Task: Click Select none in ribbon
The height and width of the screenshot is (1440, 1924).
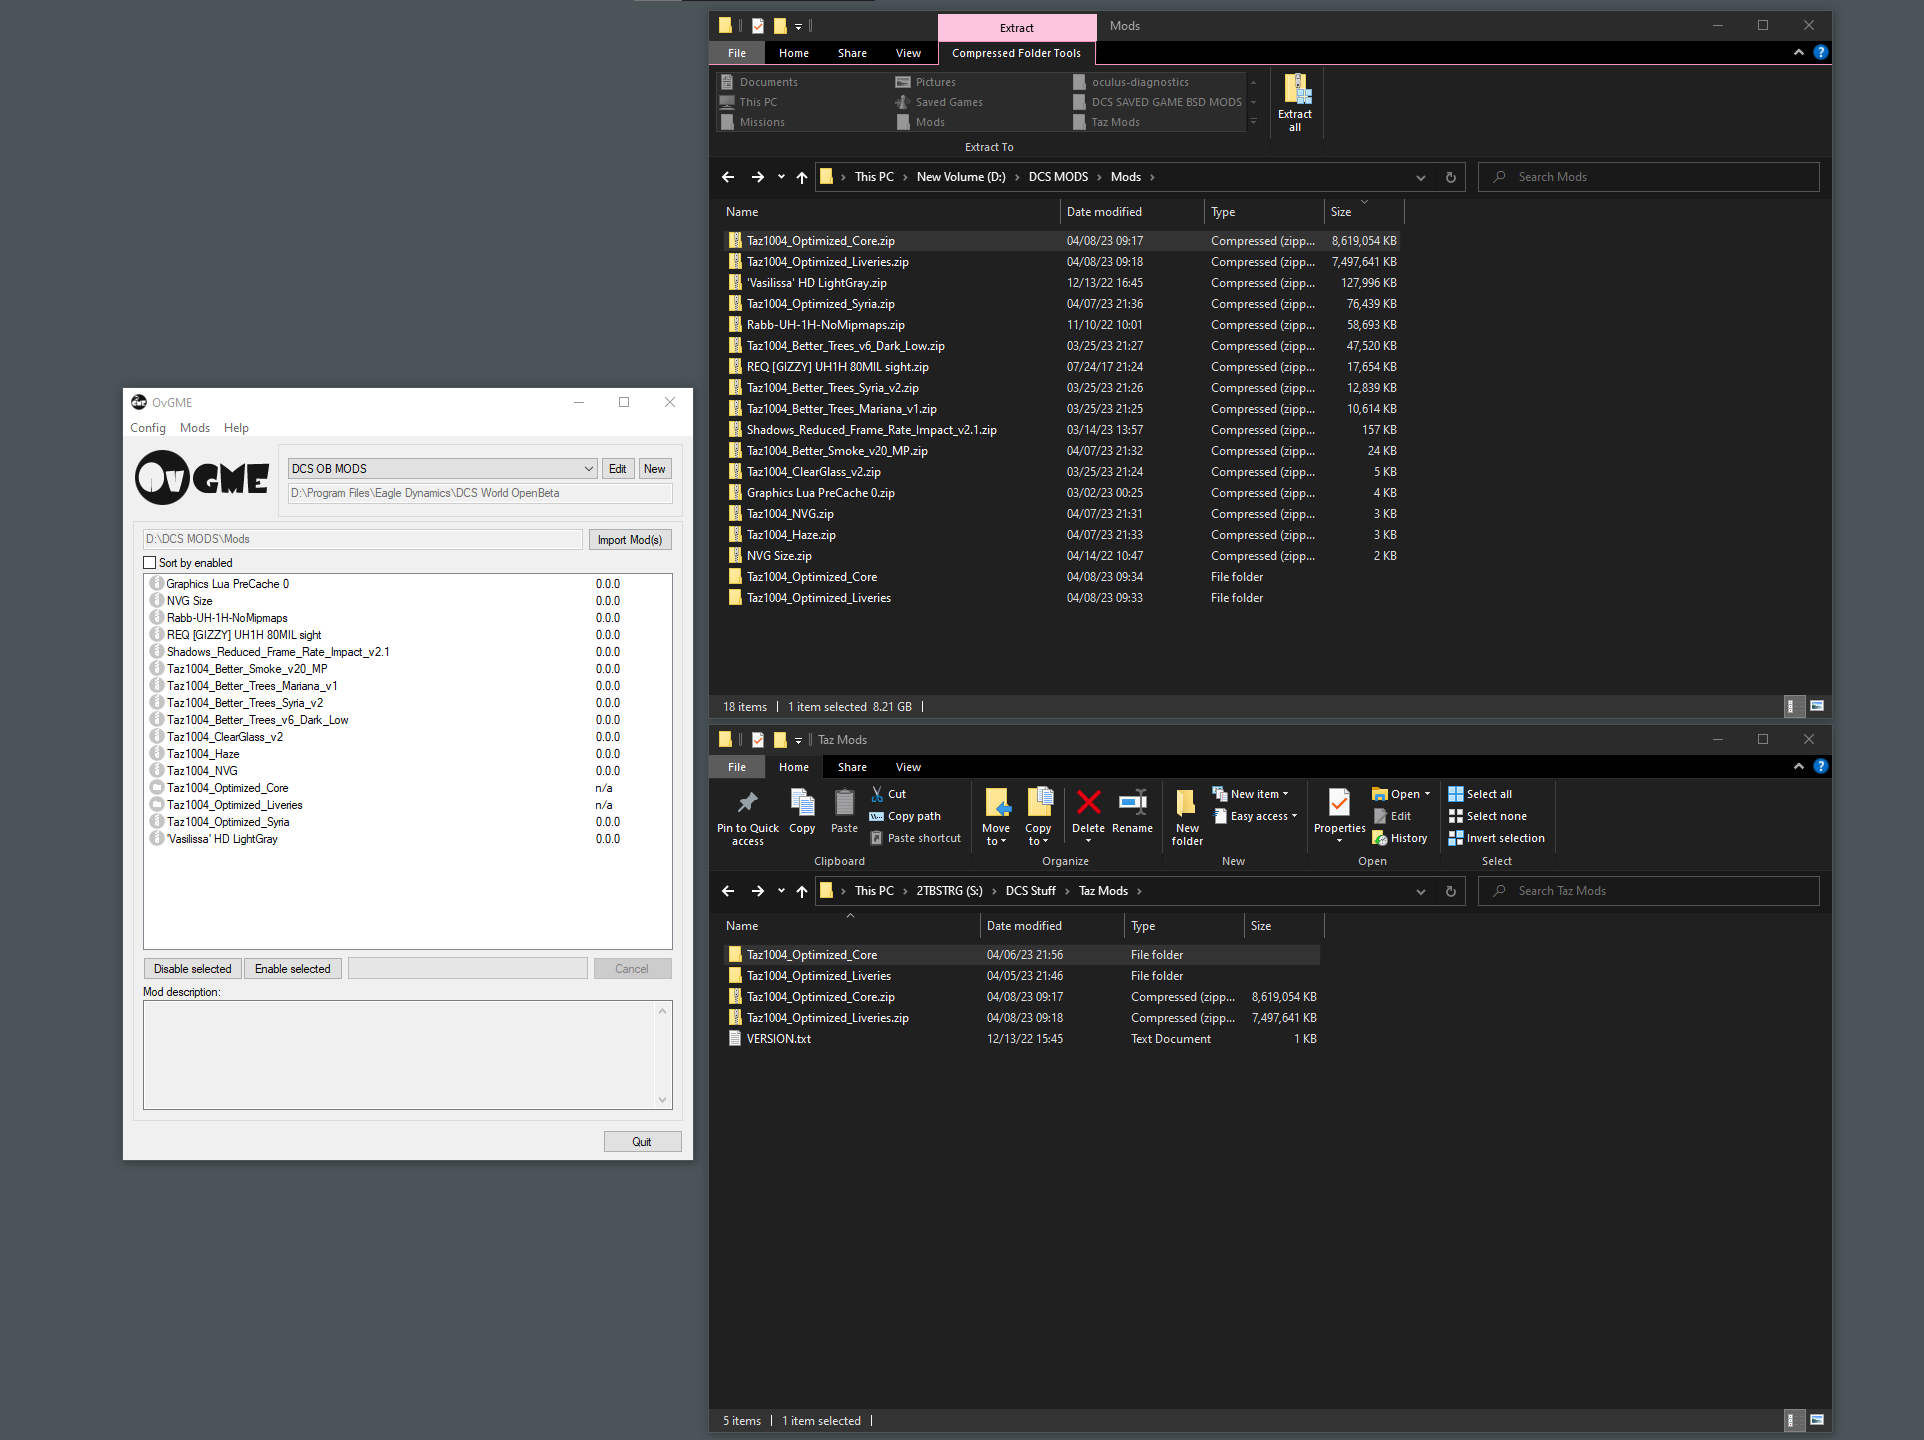Action: click(x=1487, y=816)
